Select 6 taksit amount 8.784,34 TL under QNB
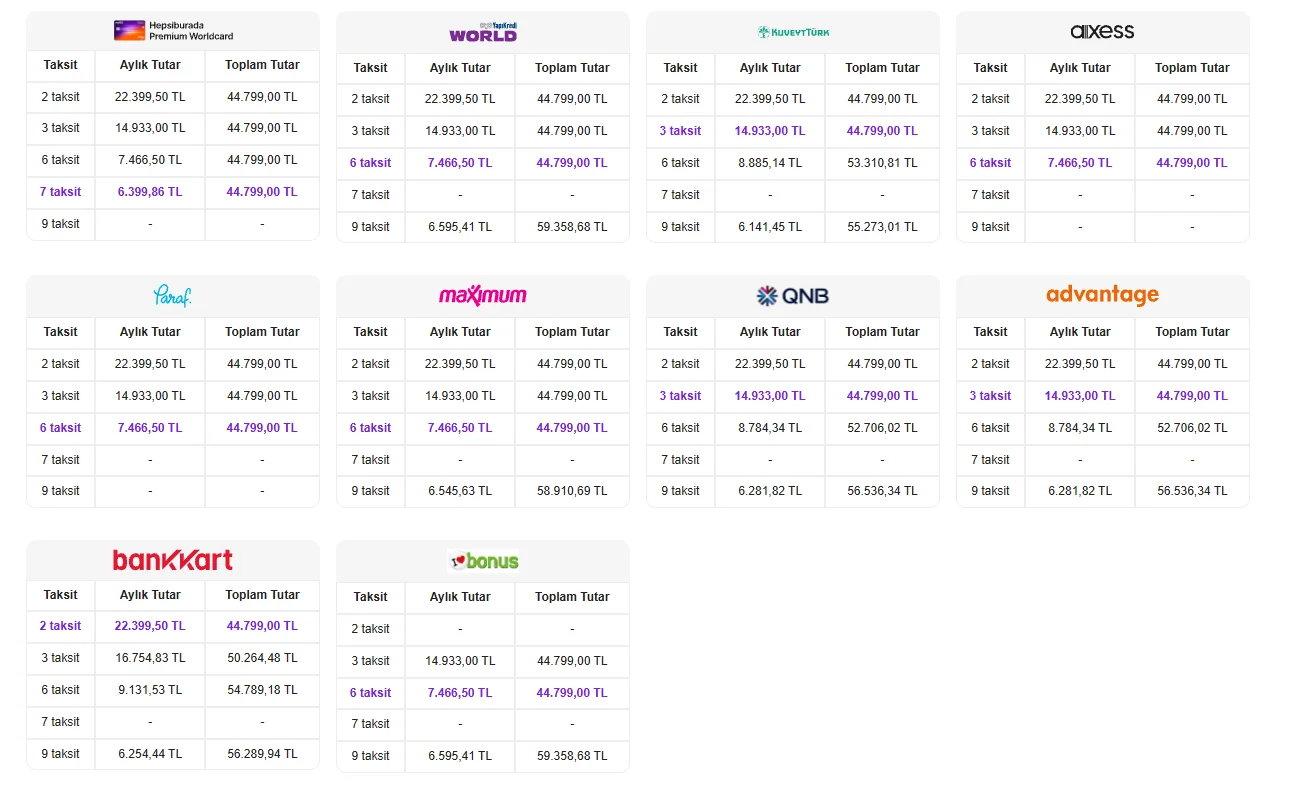 point(770,428)
